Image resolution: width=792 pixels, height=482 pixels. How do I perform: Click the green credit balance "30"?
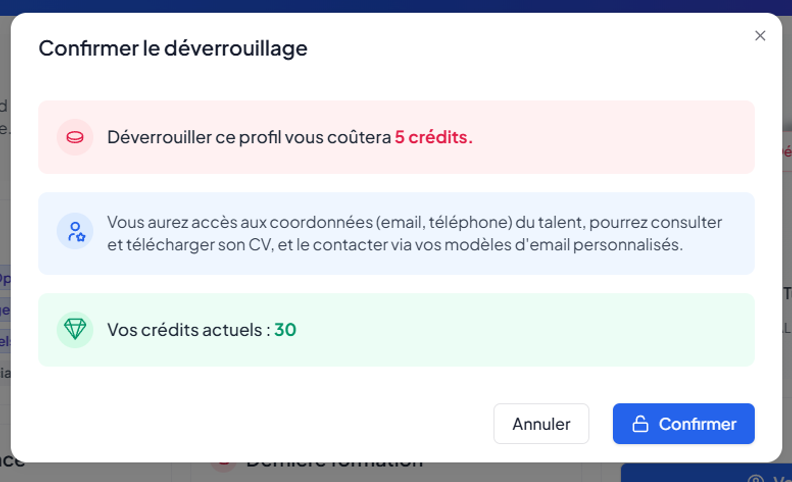tap(285, 329)
